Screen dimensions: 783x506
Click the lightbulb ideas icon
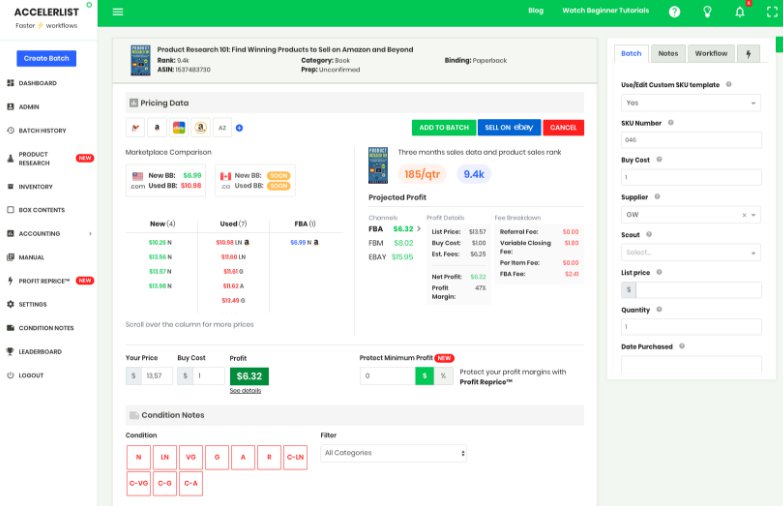(707, 12)
